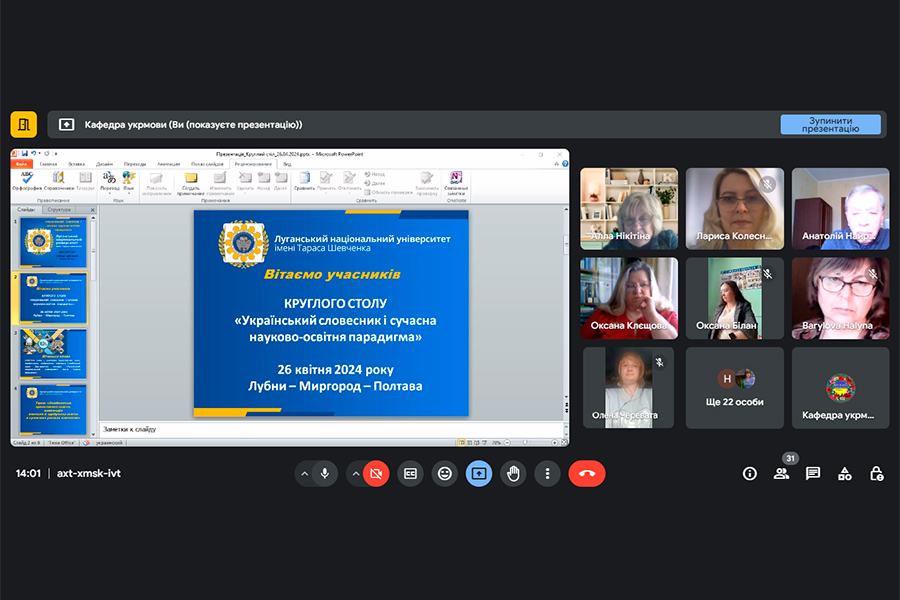Click the Тезаурус icon
Viewport: 900px width, 600px height.
pos(86,181)
